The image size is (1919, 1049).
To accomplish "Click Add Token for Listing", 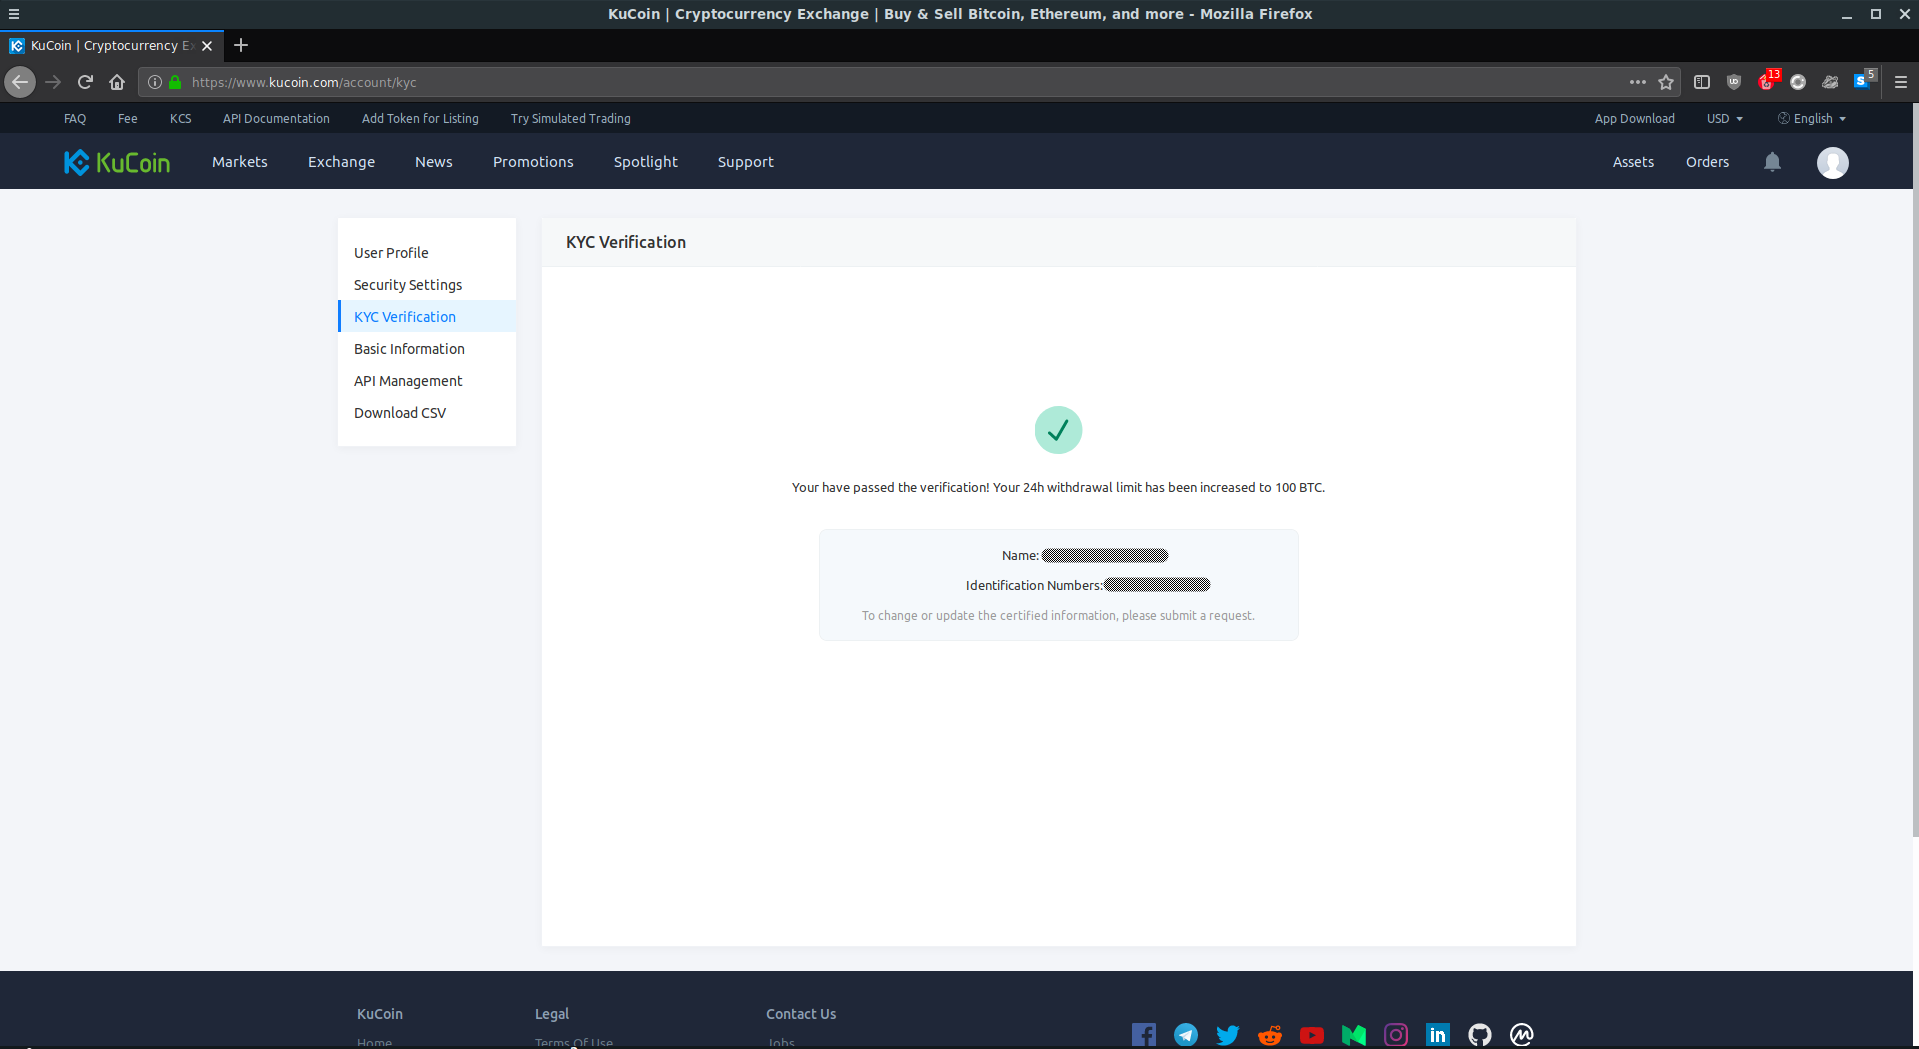I will point(420,118).
